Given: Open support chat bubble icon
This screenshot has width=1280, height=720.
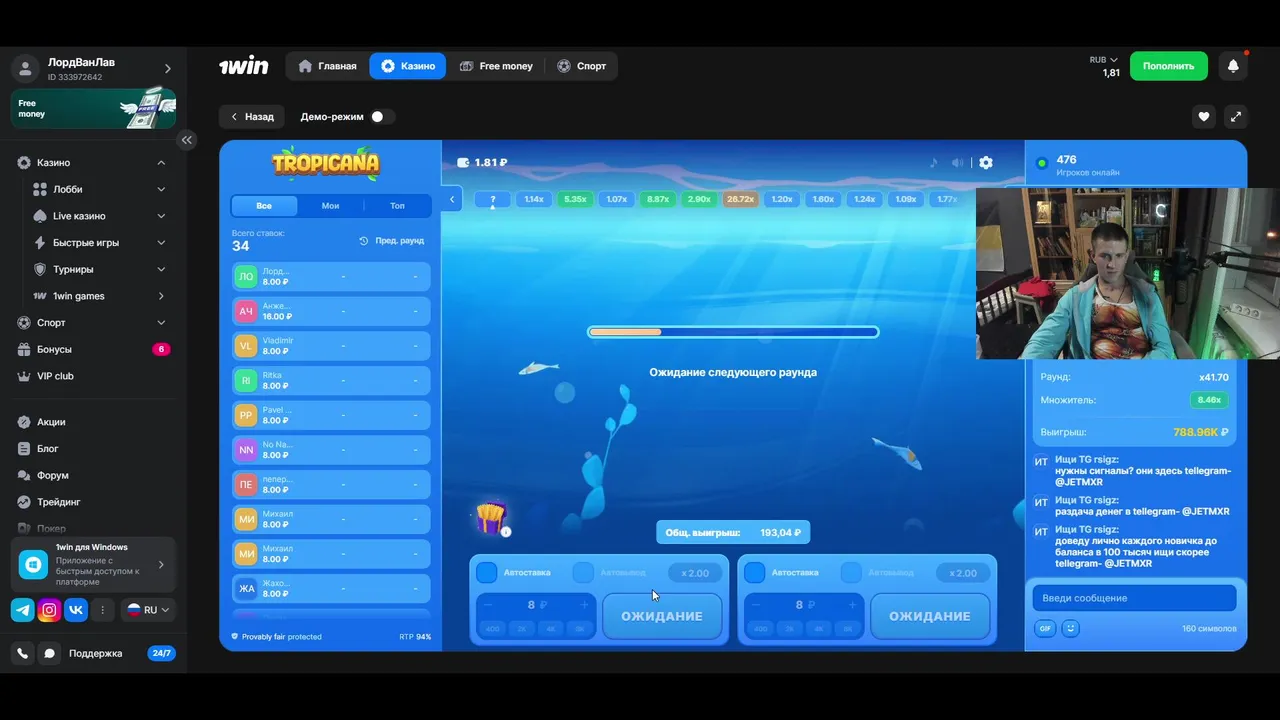Looking at the screenshot, I should [49, 653].
